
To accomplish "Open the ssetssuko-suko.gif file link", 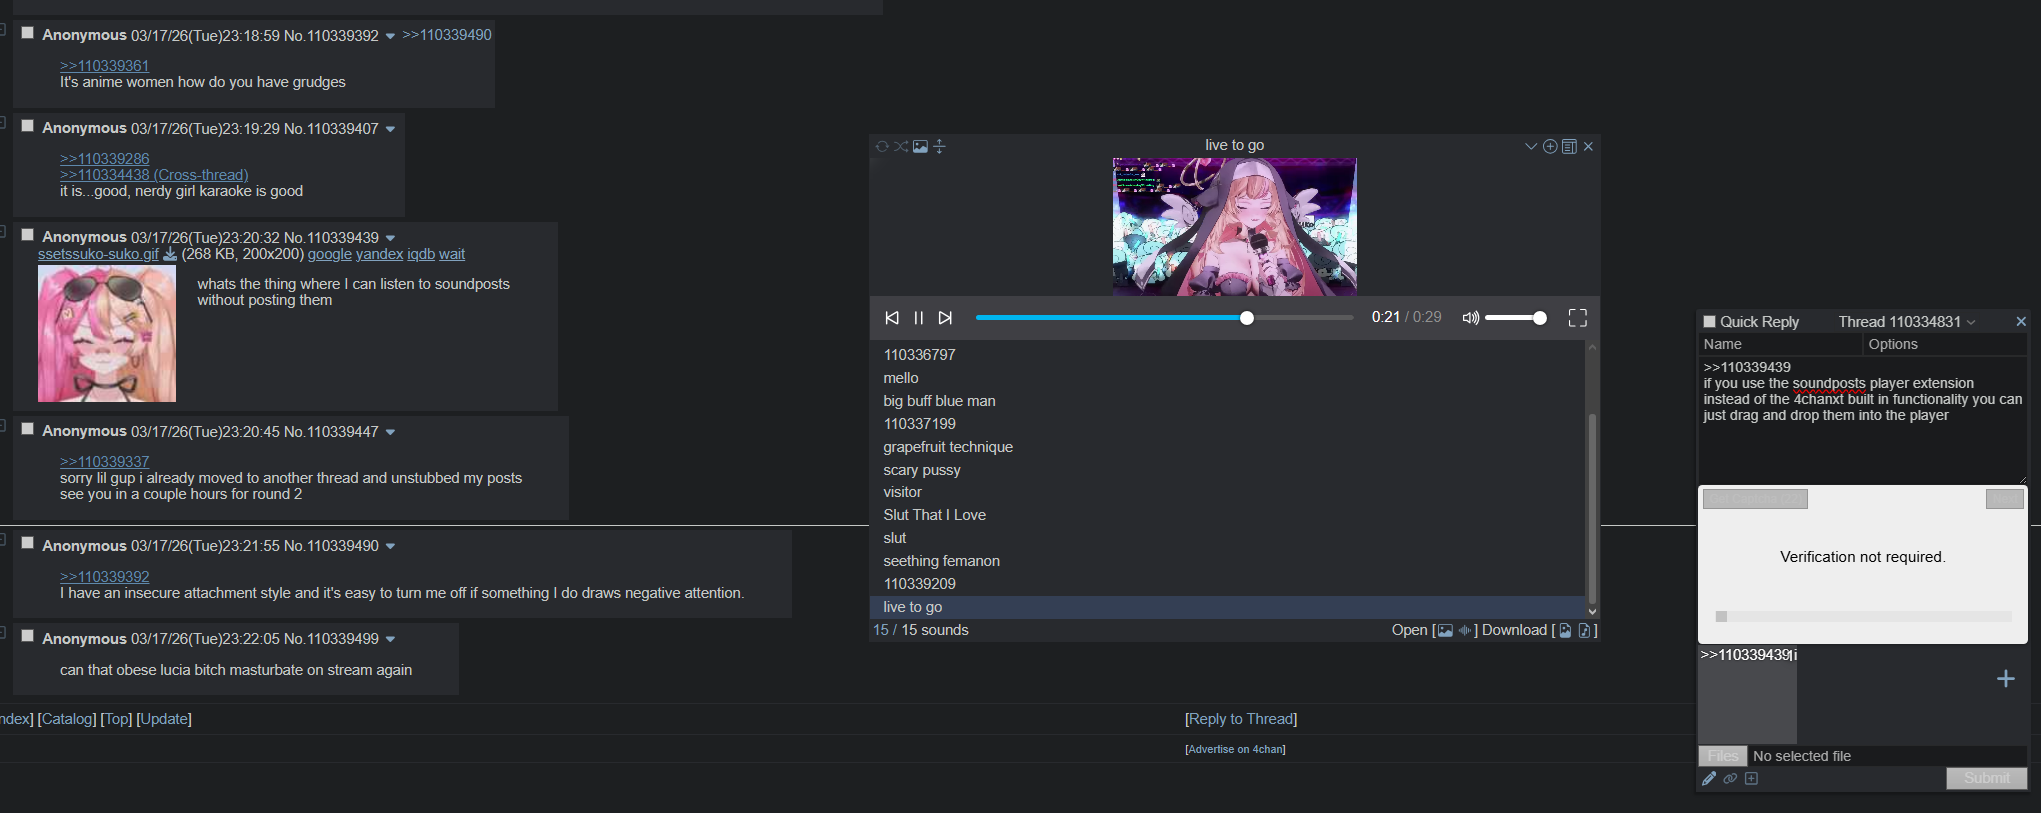I will point(98,254).
